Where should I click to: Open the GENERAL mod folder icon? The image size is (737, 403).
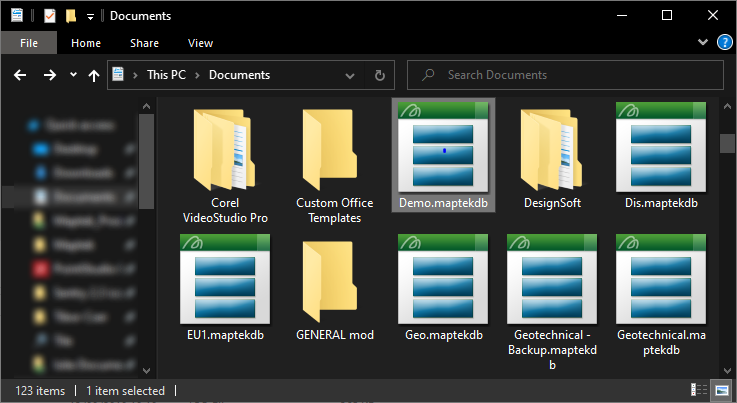click(x=329, y=282)
